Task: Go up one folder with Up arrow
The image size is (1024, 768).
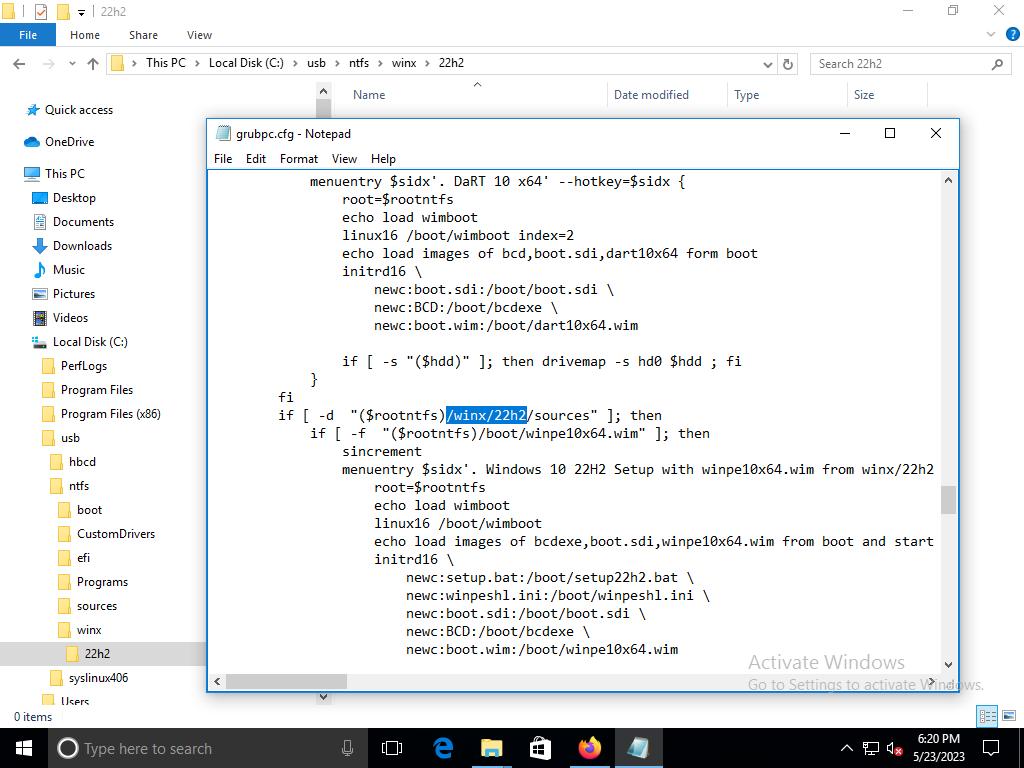Action: [93, 64]
